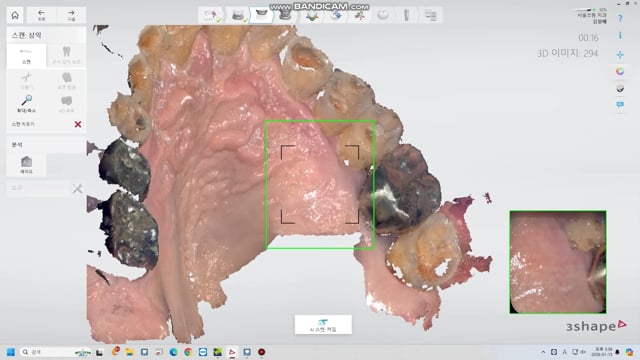This screenshot has width=640, height=360.
Task: Open Microsoft Edge from the taskbar
Action: tap(173, 352)
